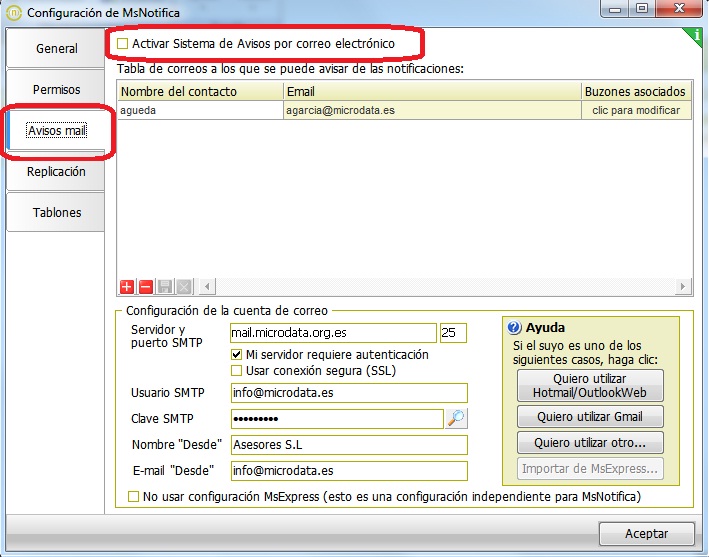Click the Nombre "Desde" field

[349, 445]
